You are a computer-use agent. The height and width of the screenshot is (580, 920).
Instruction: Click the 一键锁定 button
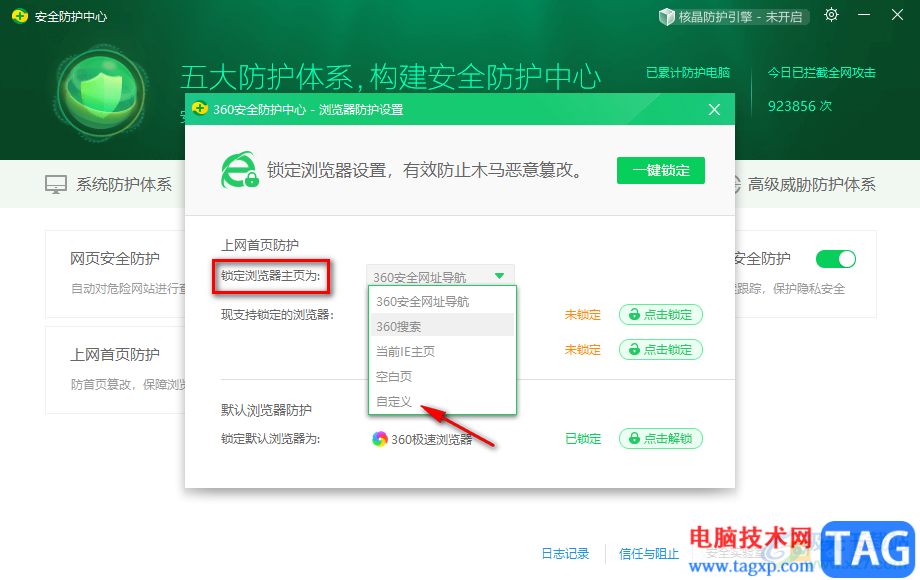[661, 171]
